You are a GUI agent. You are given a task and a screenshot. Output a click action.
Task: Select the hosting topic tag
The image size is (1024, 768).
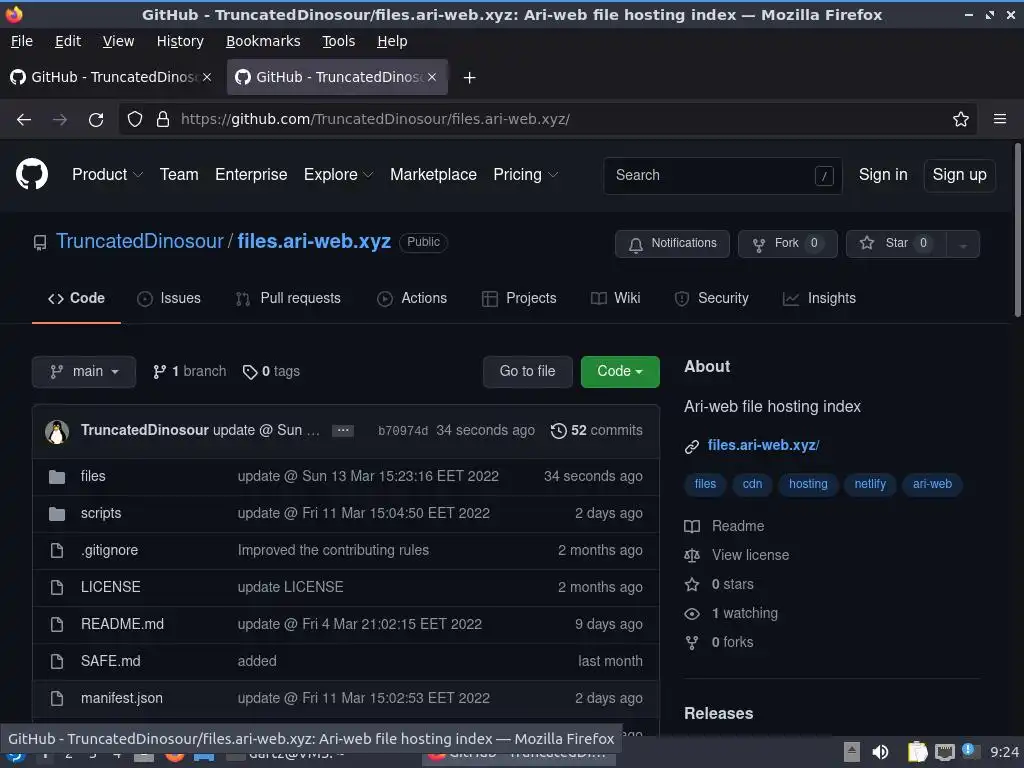point(808,485)
